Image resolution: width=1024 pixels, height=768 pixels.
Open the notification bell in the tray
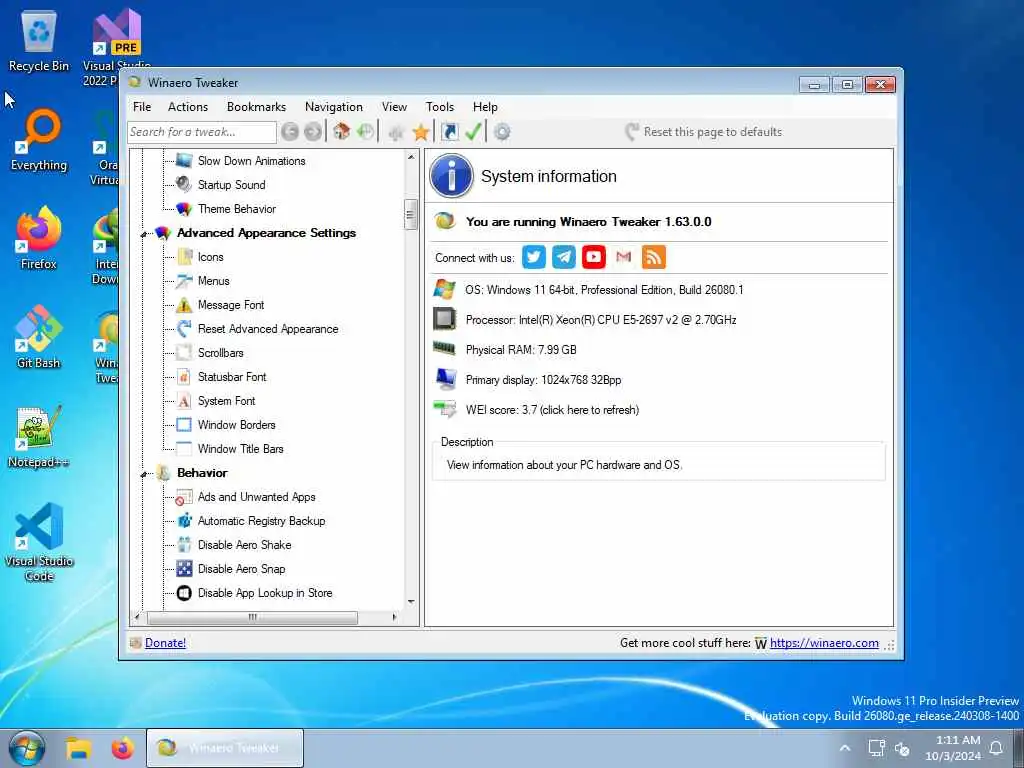997,748
